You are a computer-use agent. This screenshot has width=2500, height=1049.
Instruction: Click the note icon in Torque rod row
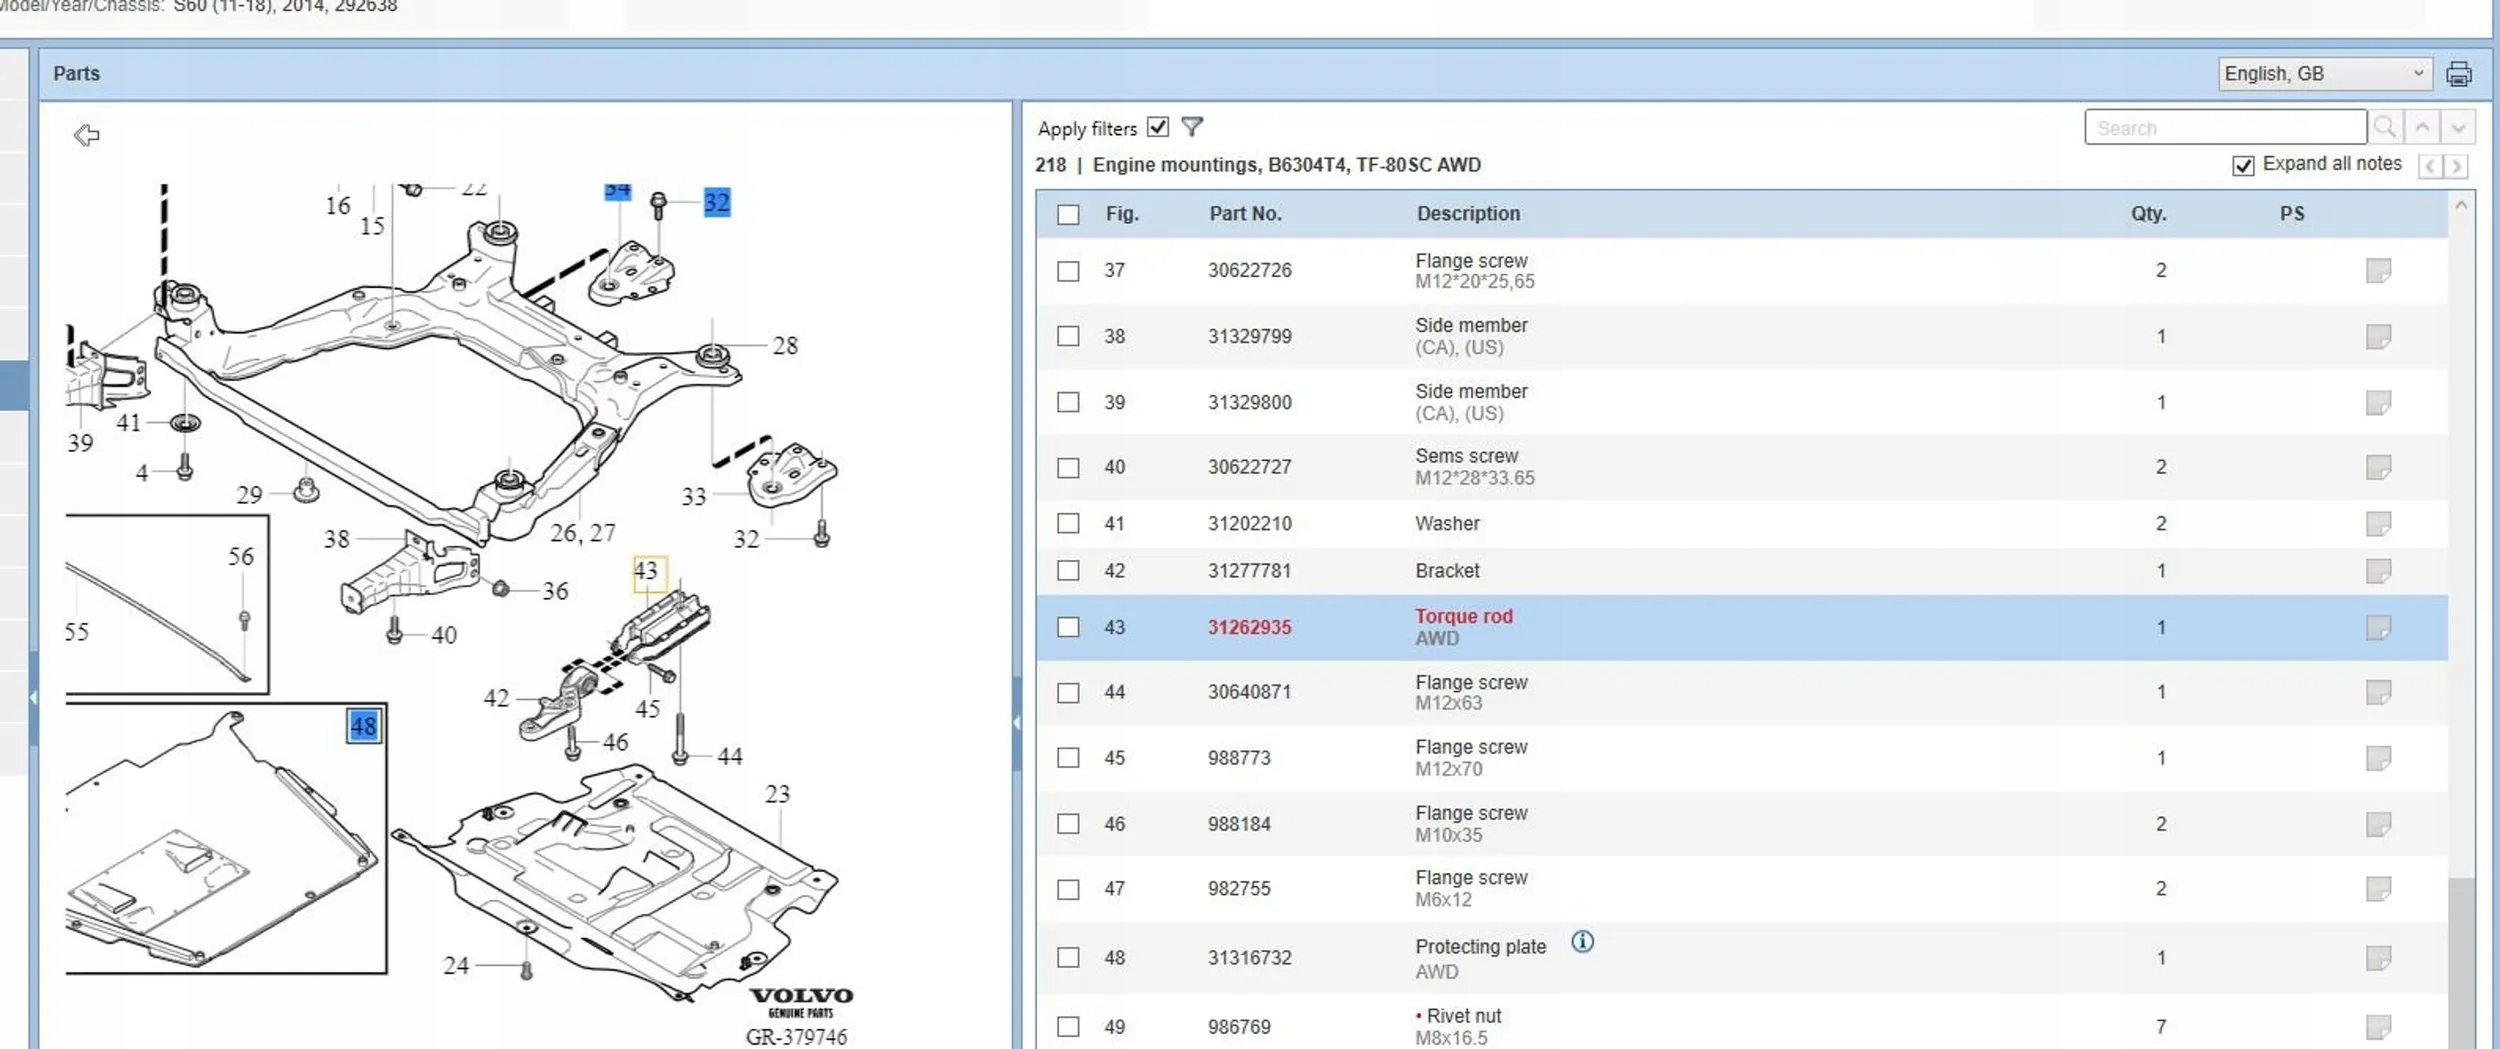click(2378, 627)
